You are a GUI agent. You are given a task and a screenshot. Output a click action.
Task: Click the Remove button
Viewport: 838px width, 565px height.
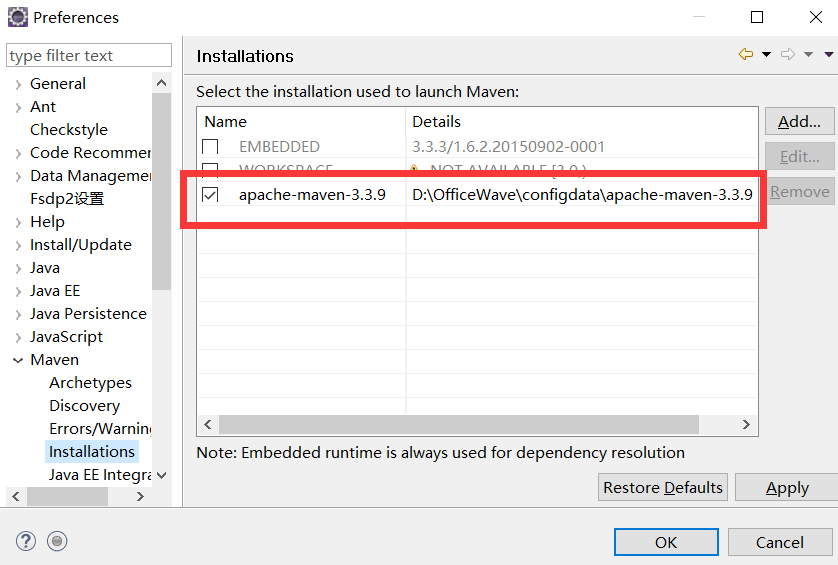tap(800, 191)
